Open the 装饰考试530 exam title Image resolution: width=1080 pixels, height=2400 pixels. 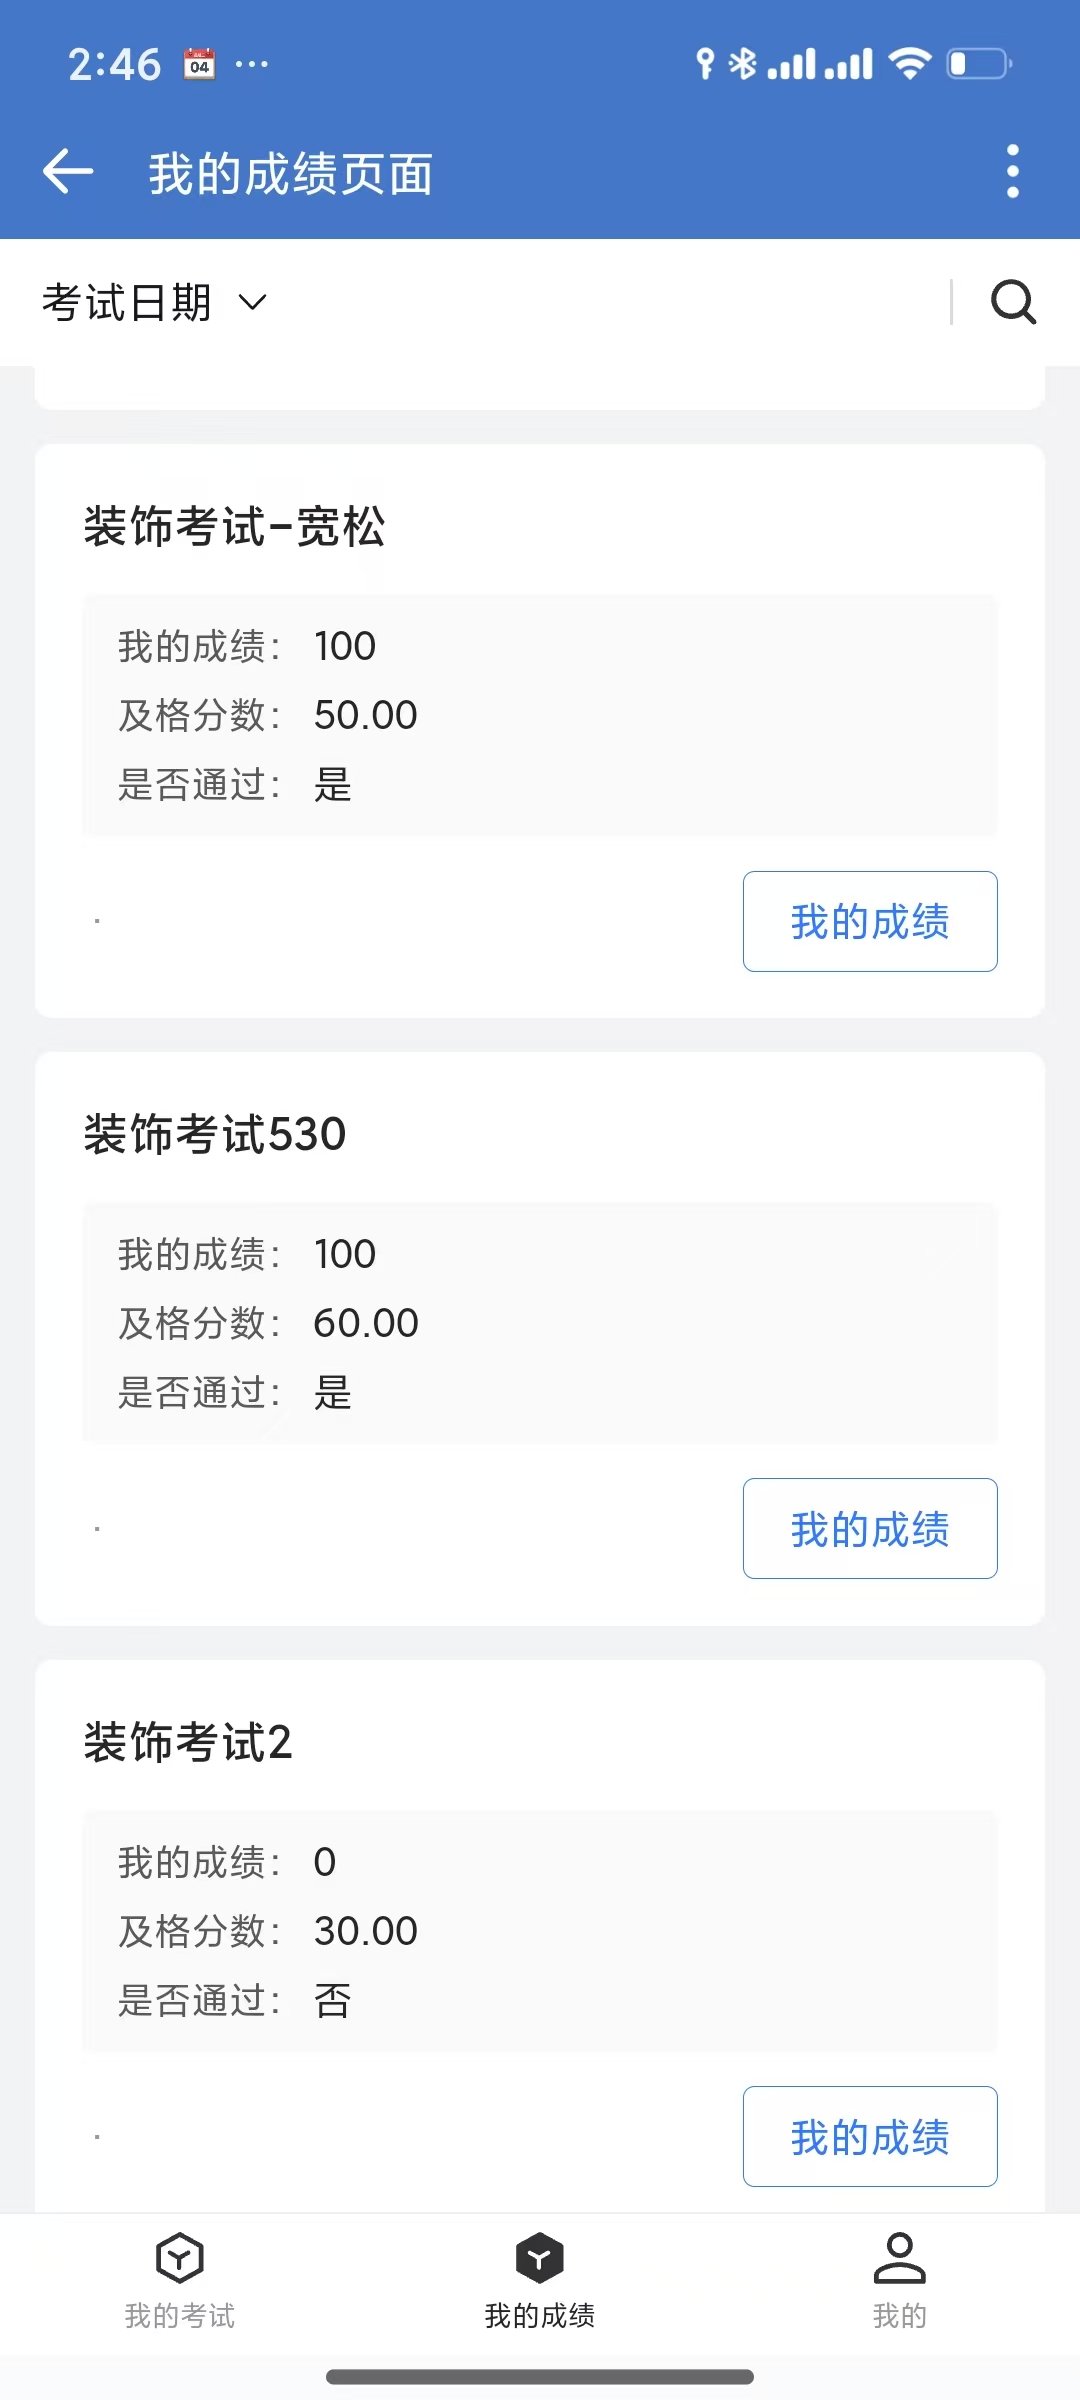pos(215,1135)
